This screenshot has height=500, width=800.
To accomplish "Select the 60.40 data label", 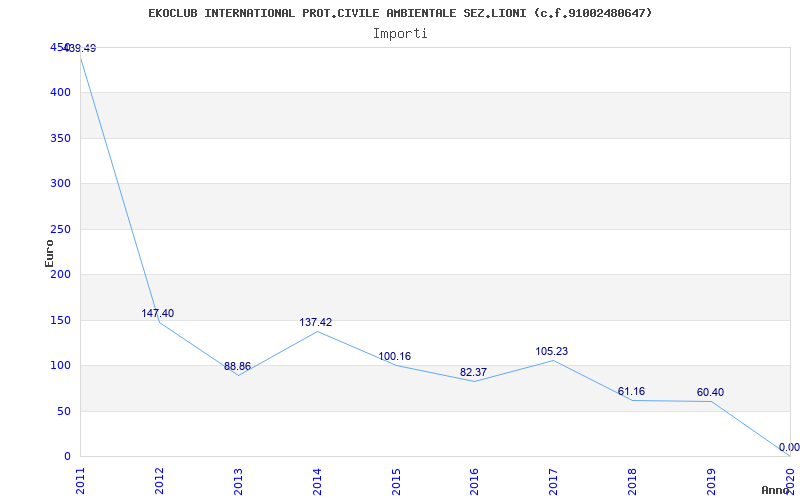I will tap(710, 392).
